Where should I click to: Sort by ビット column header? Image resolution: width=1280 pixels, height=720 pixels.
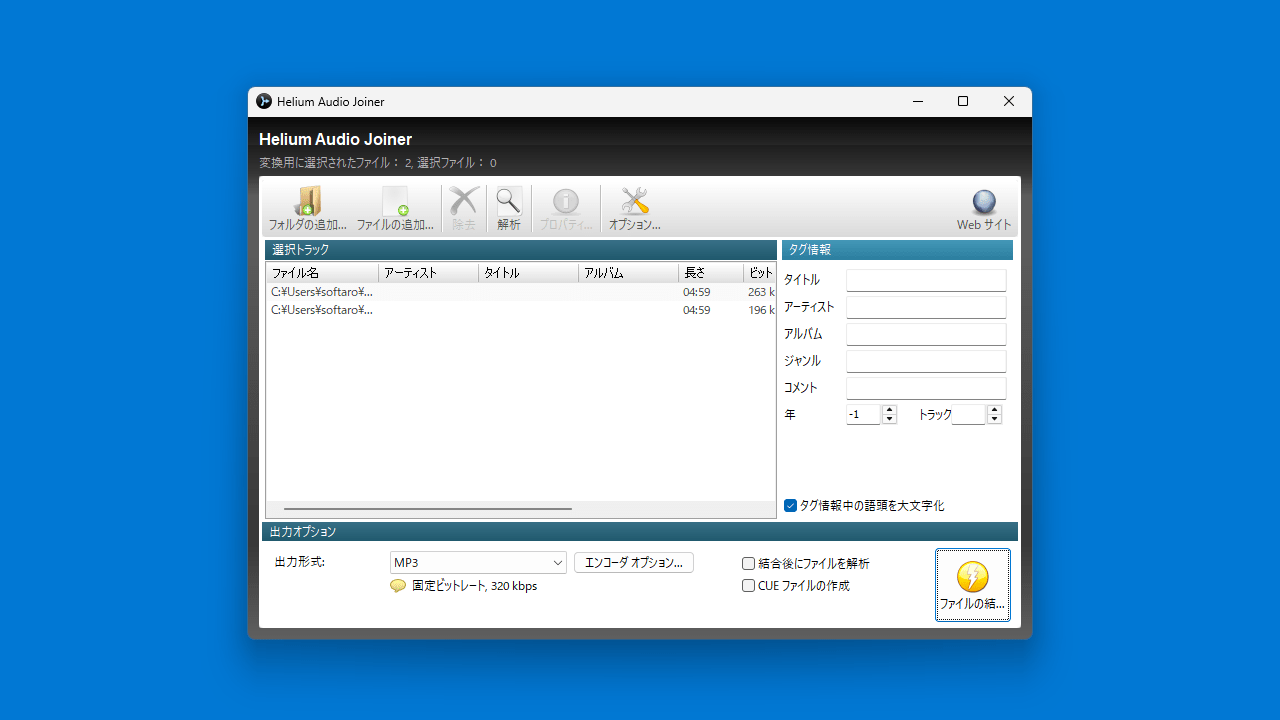(760, 273)
